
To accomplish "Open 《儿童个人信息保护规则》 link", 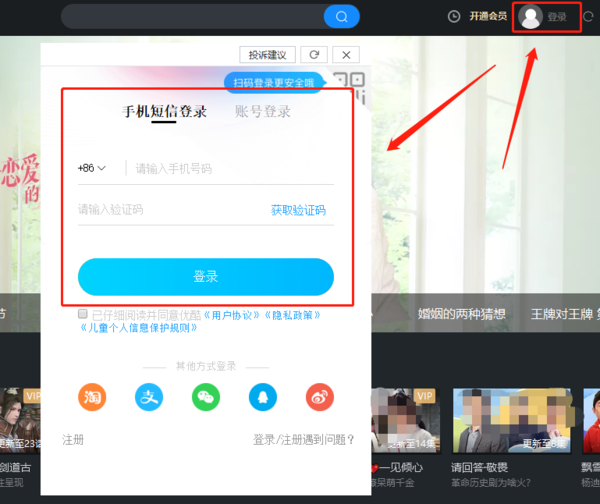I will (x=139, y=328).
